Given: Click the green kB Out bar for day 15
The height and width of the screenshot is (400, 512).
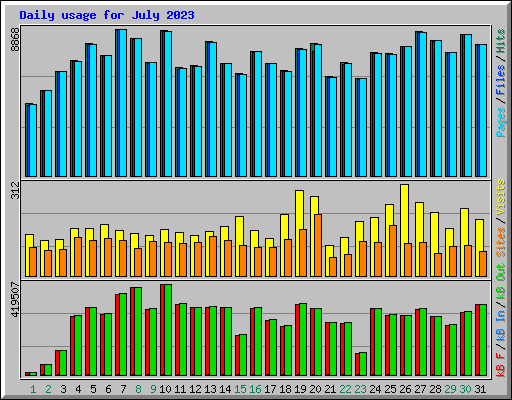Looking at the screenshot, I should pyautogui.click(x=243, y=355).
